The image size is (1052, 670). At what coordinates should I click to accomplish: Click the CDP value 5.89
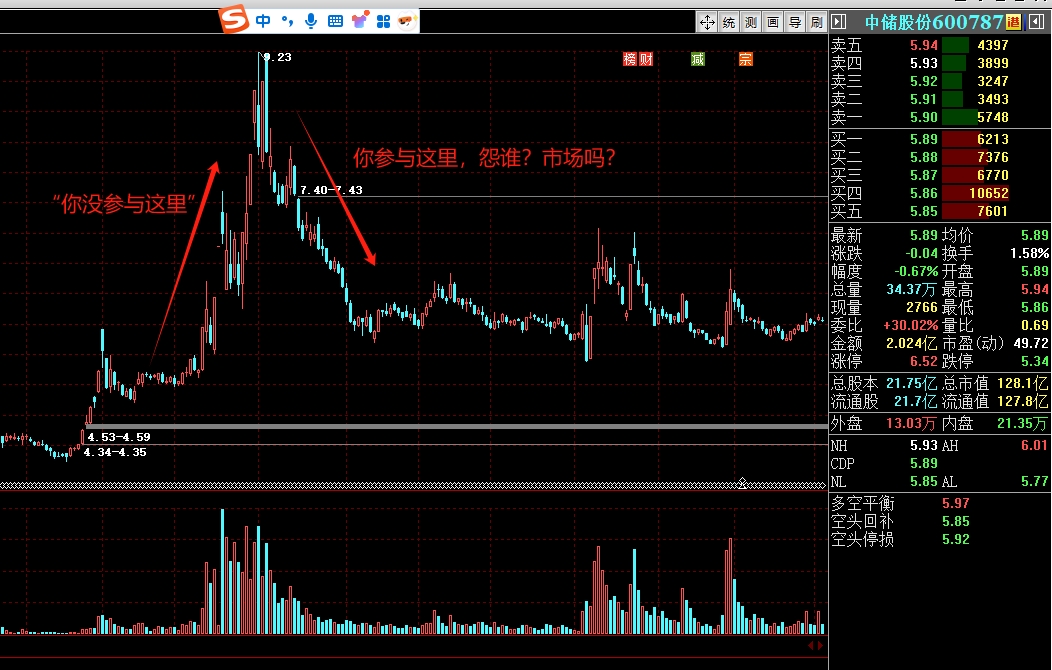(924, 463)
